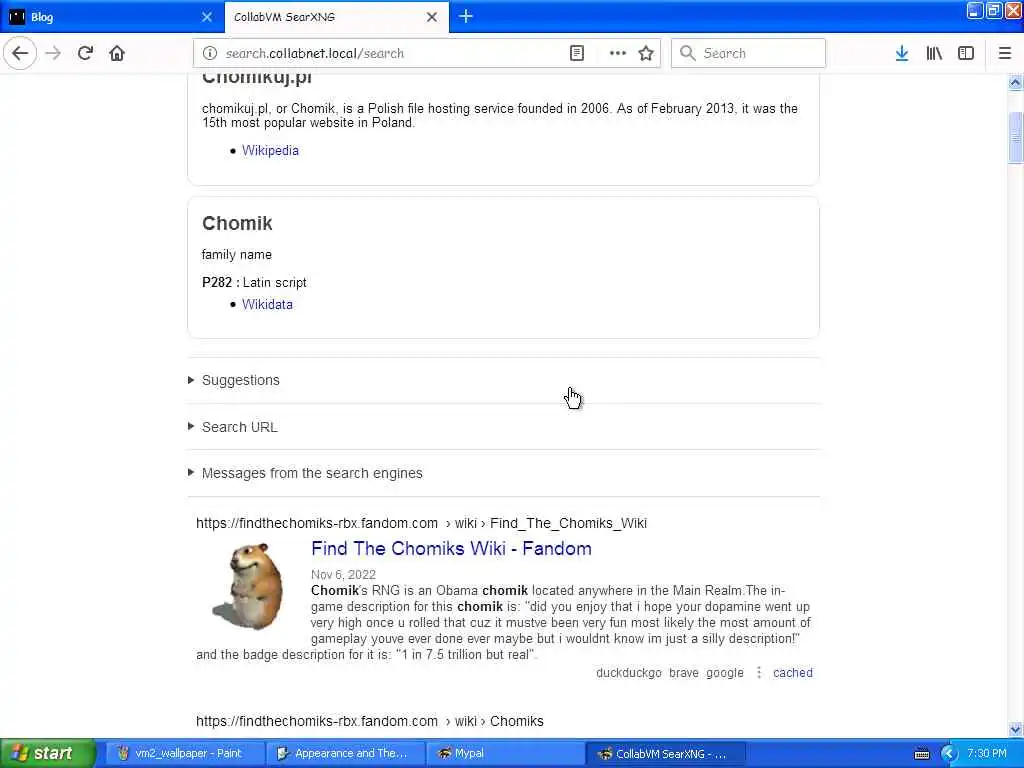Click the 'P282 : Latin script' text
Image resolution: width=1024 pixels, height=768 pixels.
pos(254,282)
